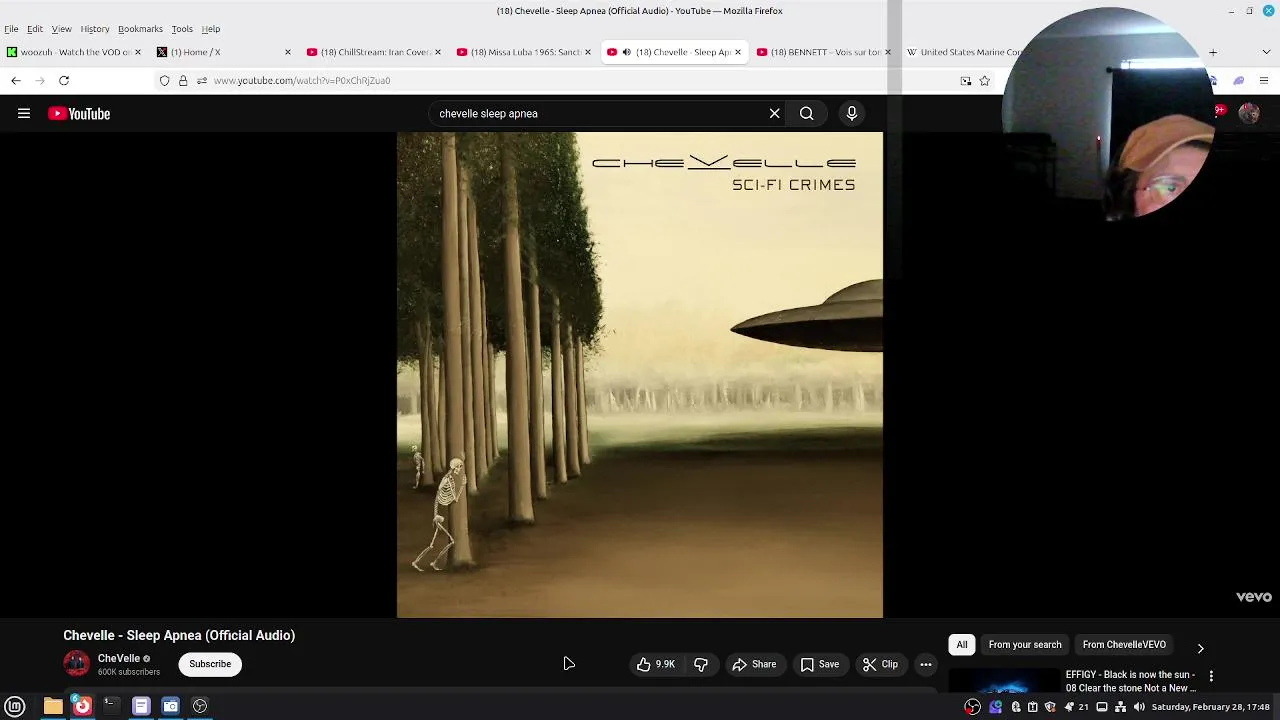
Task: Dislike the video with thumbs down
Action: pyautogui.click(x=701, y=664)
